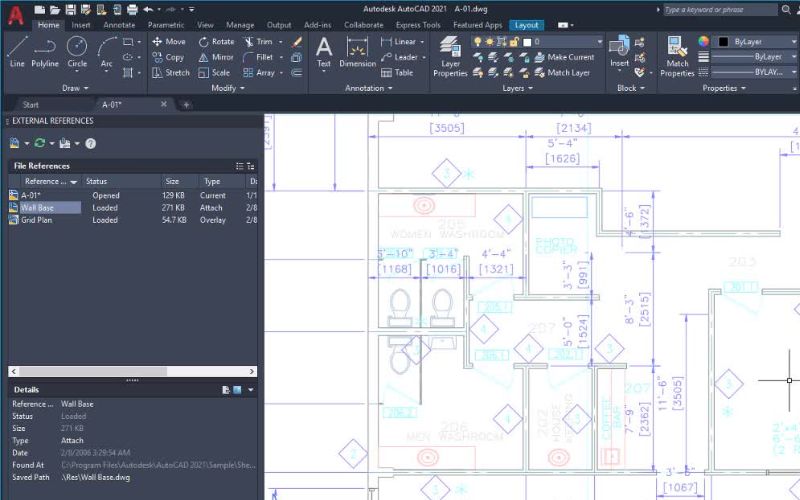The height and width of the screenshot is (500, 800).
Task: Toggle layer 0 on/off light bulb
Action: tap(478, 42)
